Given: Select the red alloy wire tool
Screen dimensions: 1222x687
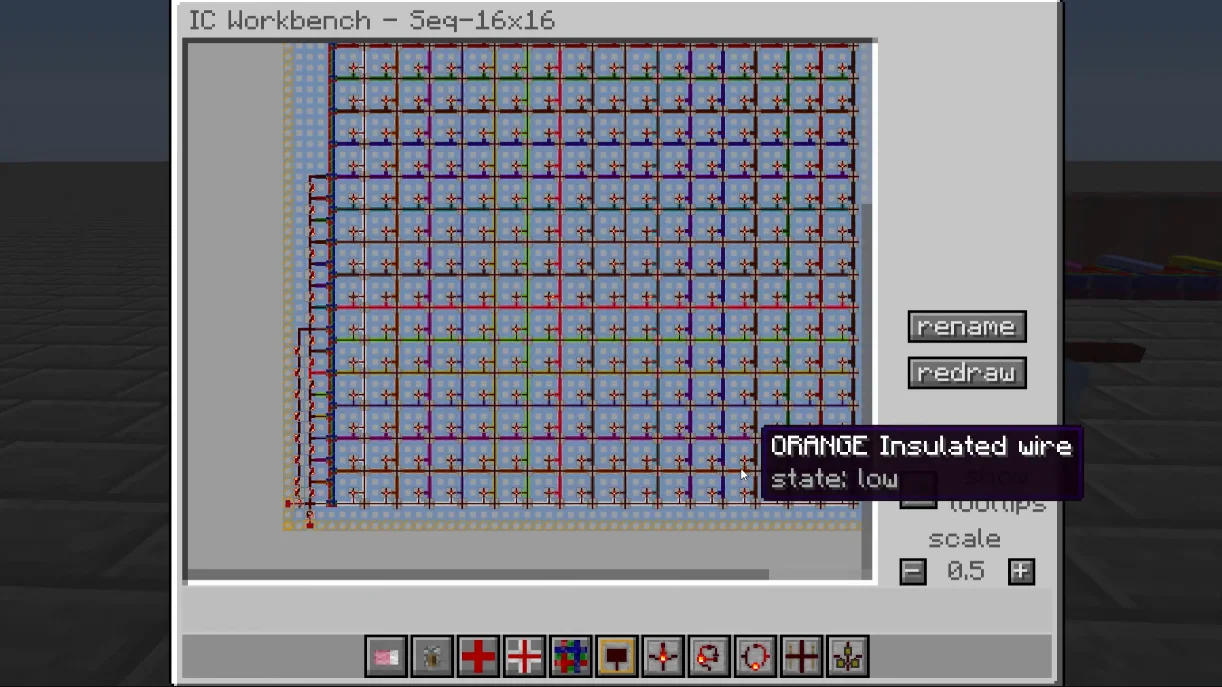Looking at the screenshot, I should pos(478,657).
